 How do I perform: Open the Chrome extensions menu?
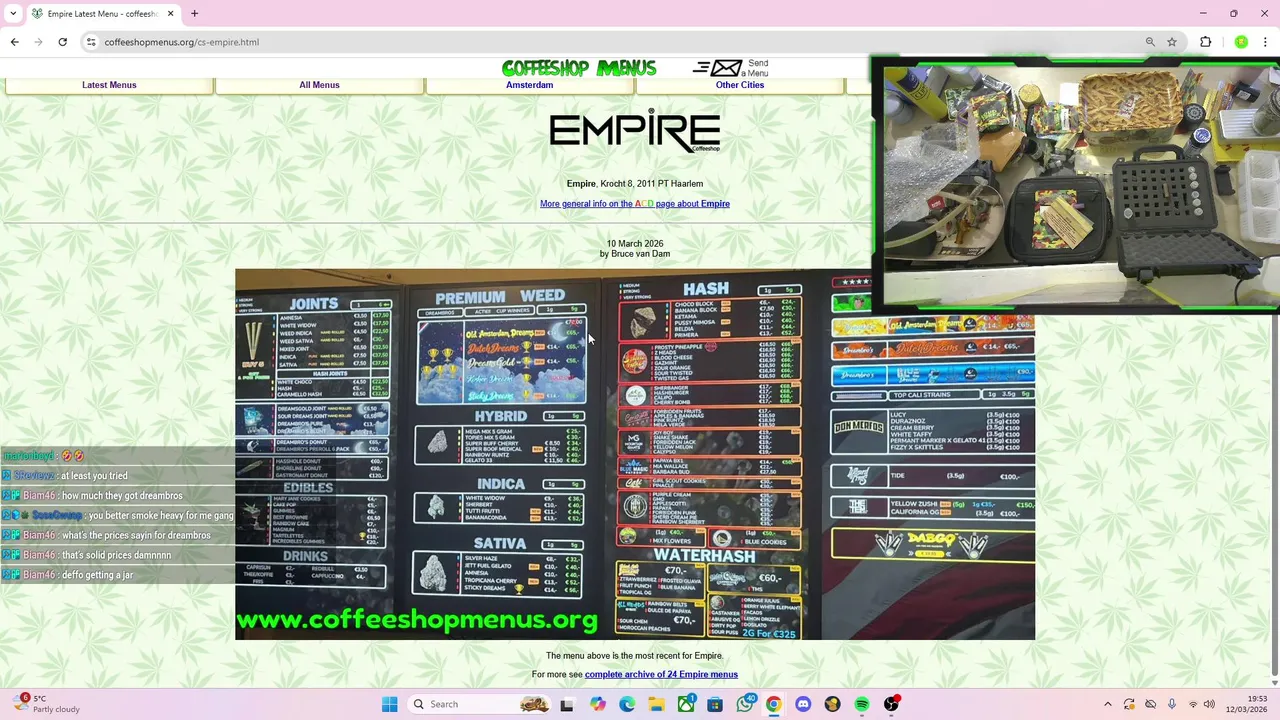1205,42
